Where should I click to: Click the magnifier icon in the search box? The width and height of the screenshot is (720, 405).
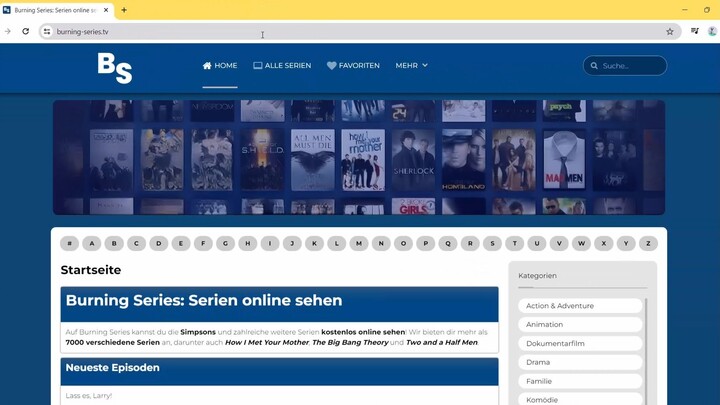(594, 66)
